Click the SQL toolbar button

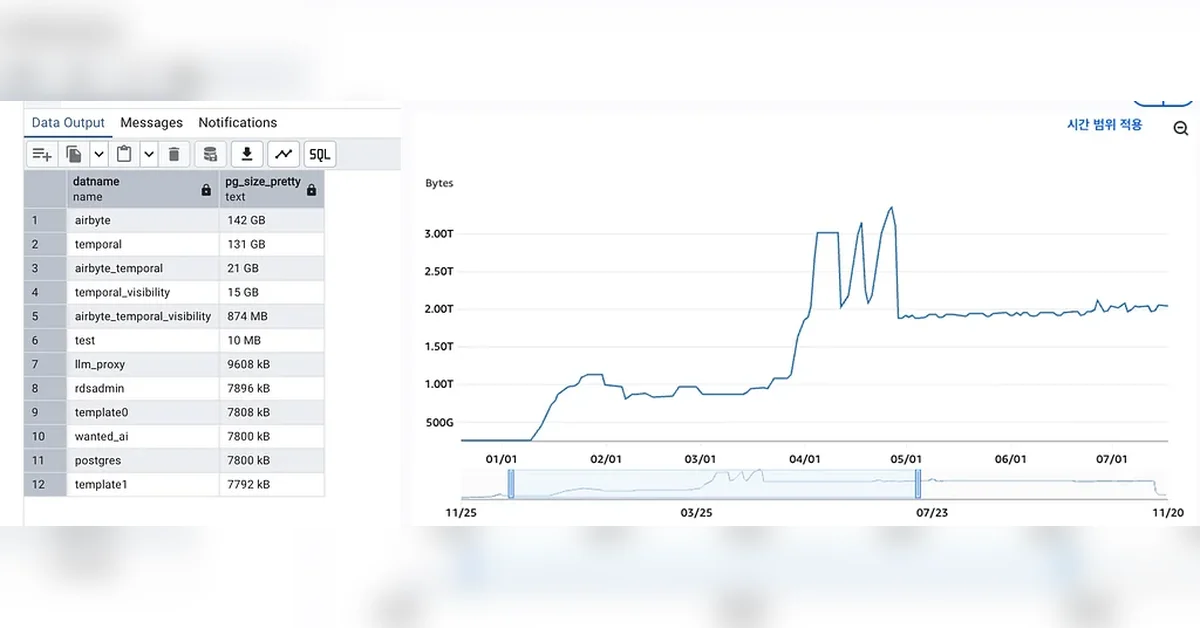point(320,154)
